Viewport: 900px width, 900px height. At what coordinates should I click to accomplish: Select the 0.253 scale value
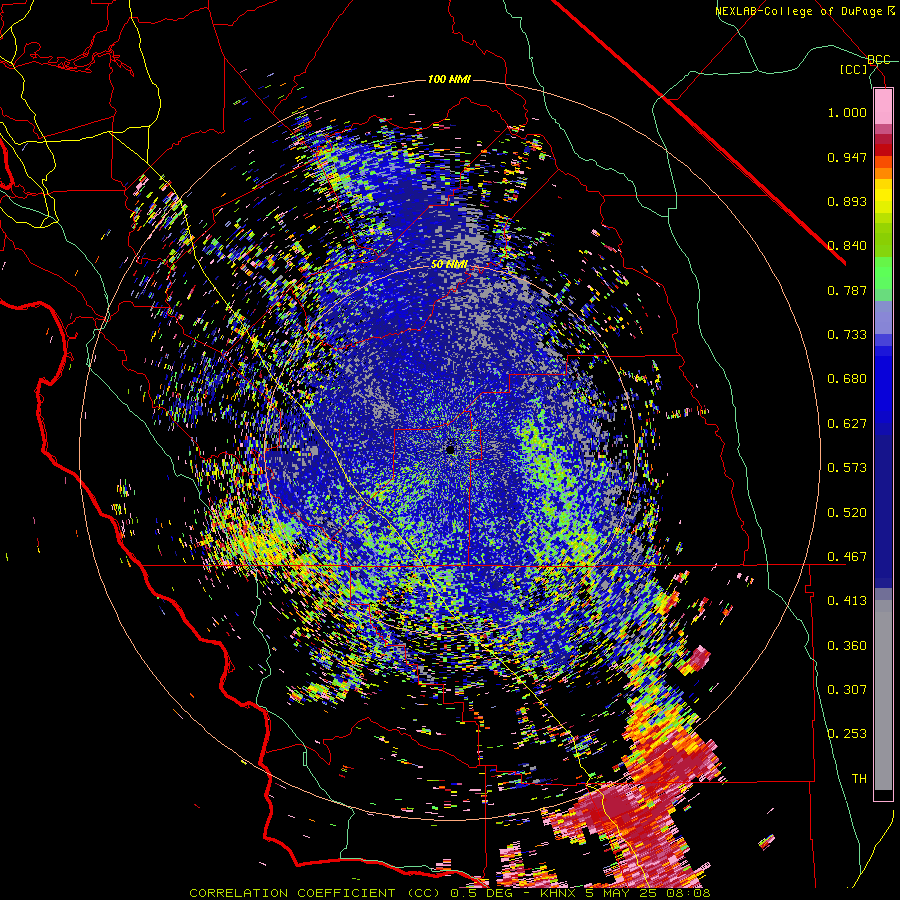click(847, 734)
